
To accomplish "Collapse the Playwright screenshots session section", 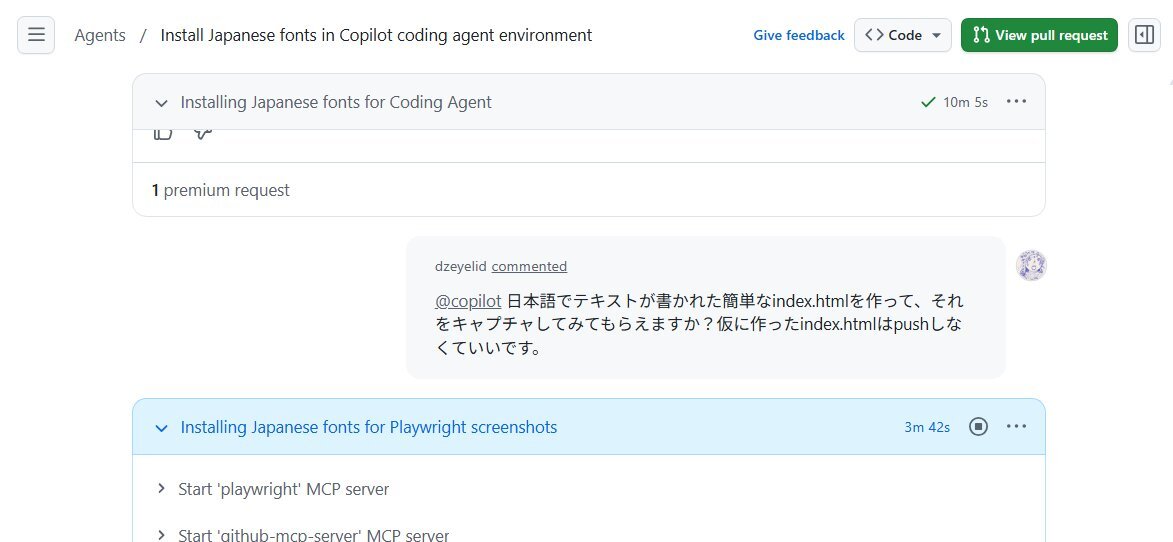I will coord(161,428).
